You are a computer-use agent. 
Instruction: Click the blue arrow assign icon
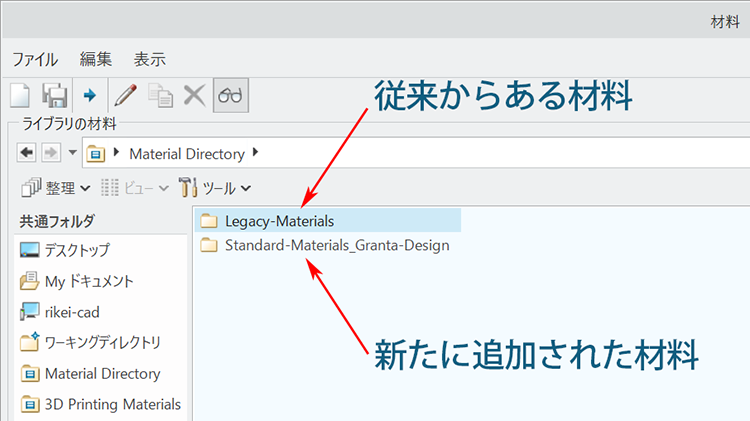(90, 96)
